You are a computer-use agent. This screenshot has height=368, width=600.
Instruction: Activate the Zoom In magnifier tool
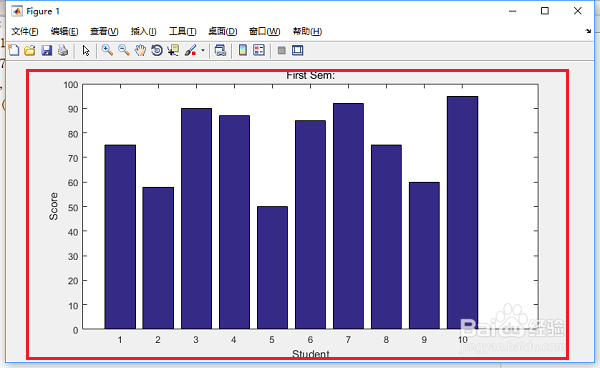pyautogui.click(x=107, y=50)
